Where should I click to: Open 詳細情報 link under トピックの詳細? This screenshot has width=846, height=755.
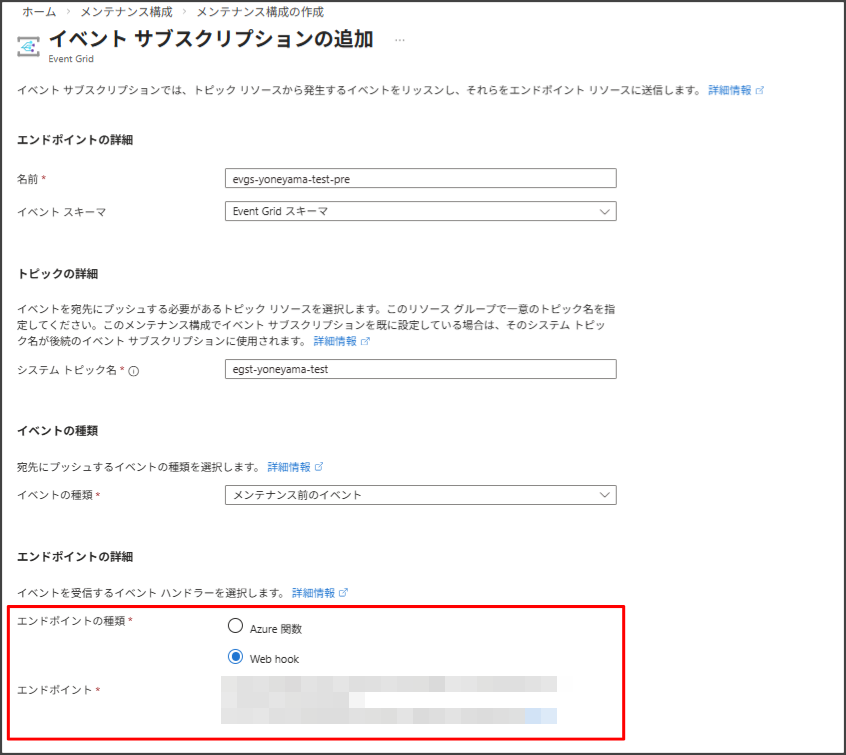point(335,341)
